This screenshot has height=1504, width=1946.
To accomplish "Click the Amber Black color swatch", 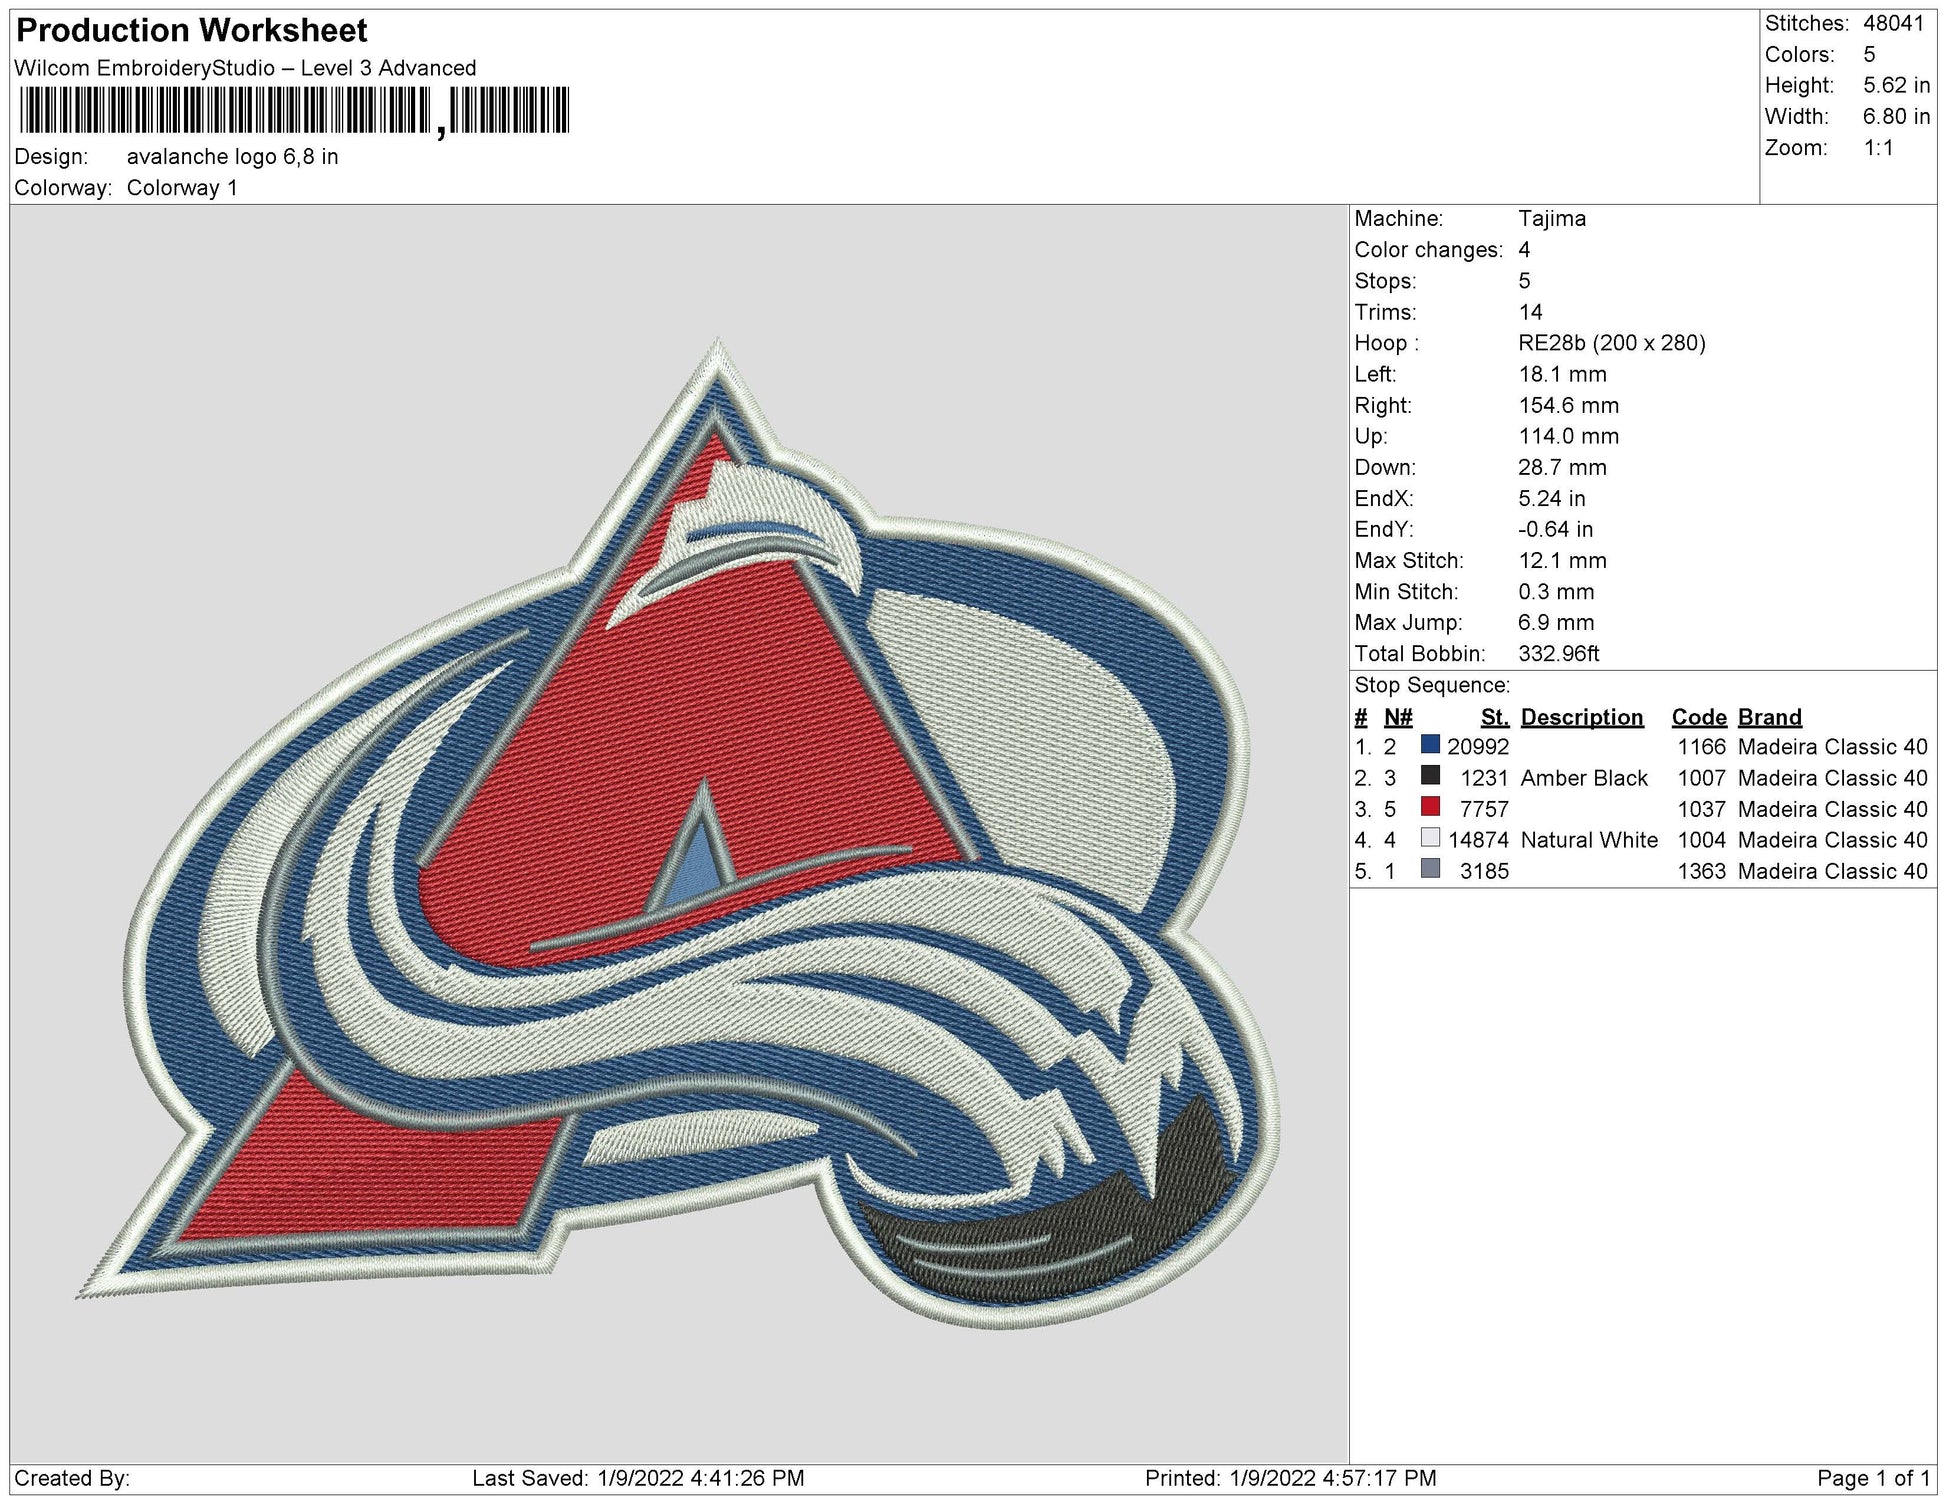I will point(1430,776).
